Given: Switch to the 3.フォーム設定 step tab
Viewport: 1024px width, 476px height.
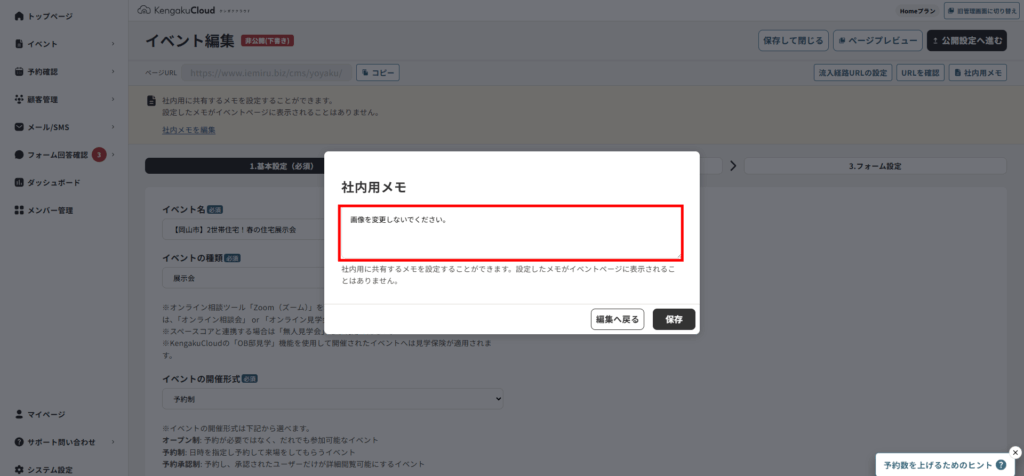Looking at the screenshot, I should tap(875, 166).
